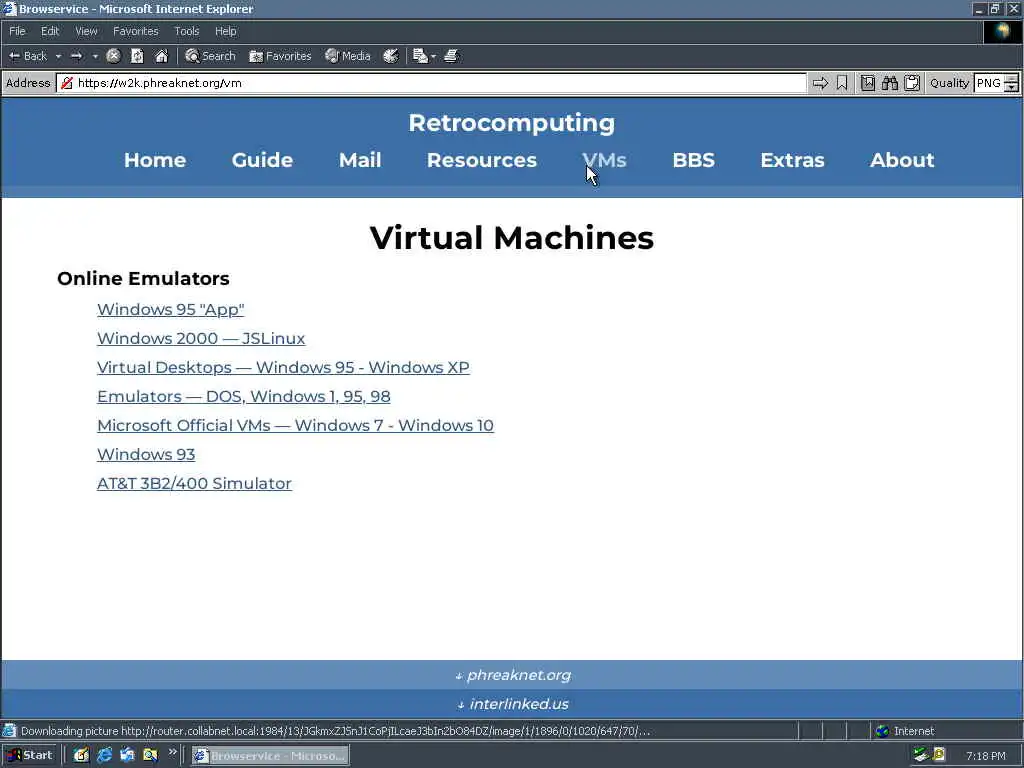The width and height of the screenshot is (1024, 768).
Task: Click the interlinked.us footer link
Action: pos(513,704)
